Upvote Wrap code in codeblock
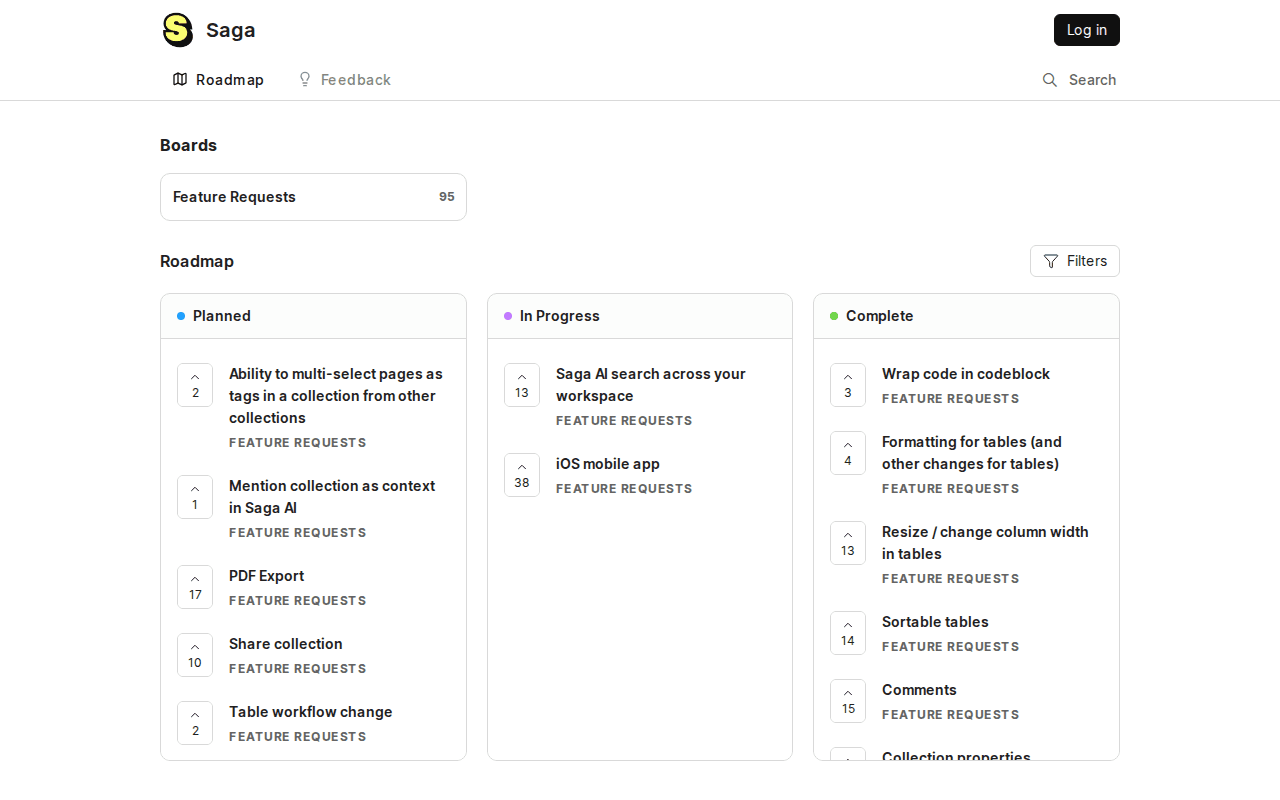Image resolution: width=1280 pixels, height=800 pixels. click(848, 385)
